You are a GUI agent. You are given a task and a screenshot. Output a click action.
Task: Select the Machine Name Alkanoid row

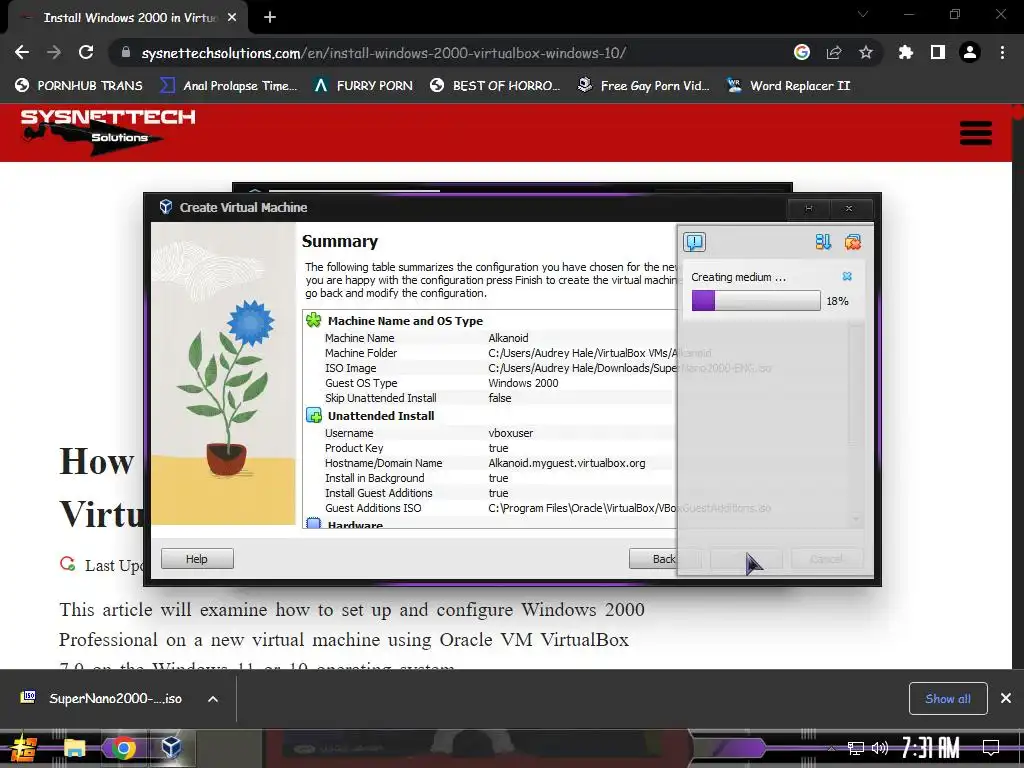coord(490,338)
